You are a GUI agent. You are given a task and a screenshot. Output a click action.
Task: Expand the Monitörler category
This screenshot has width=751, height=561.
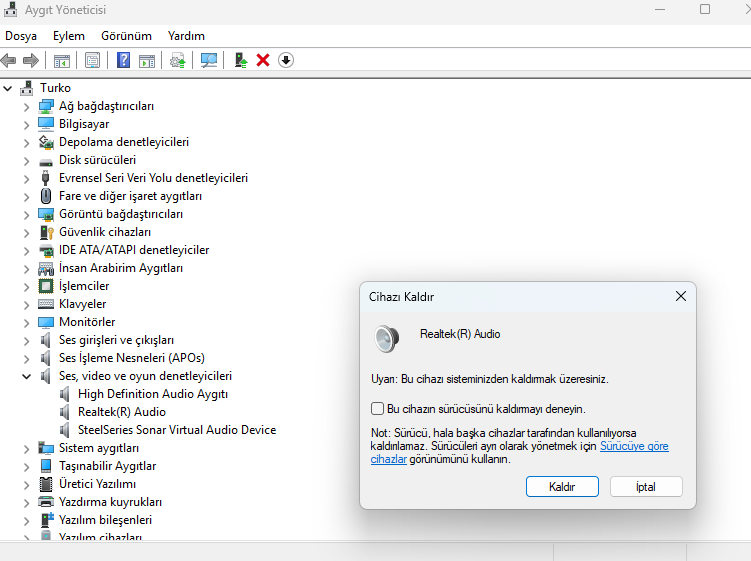click(x=27, y=322)
